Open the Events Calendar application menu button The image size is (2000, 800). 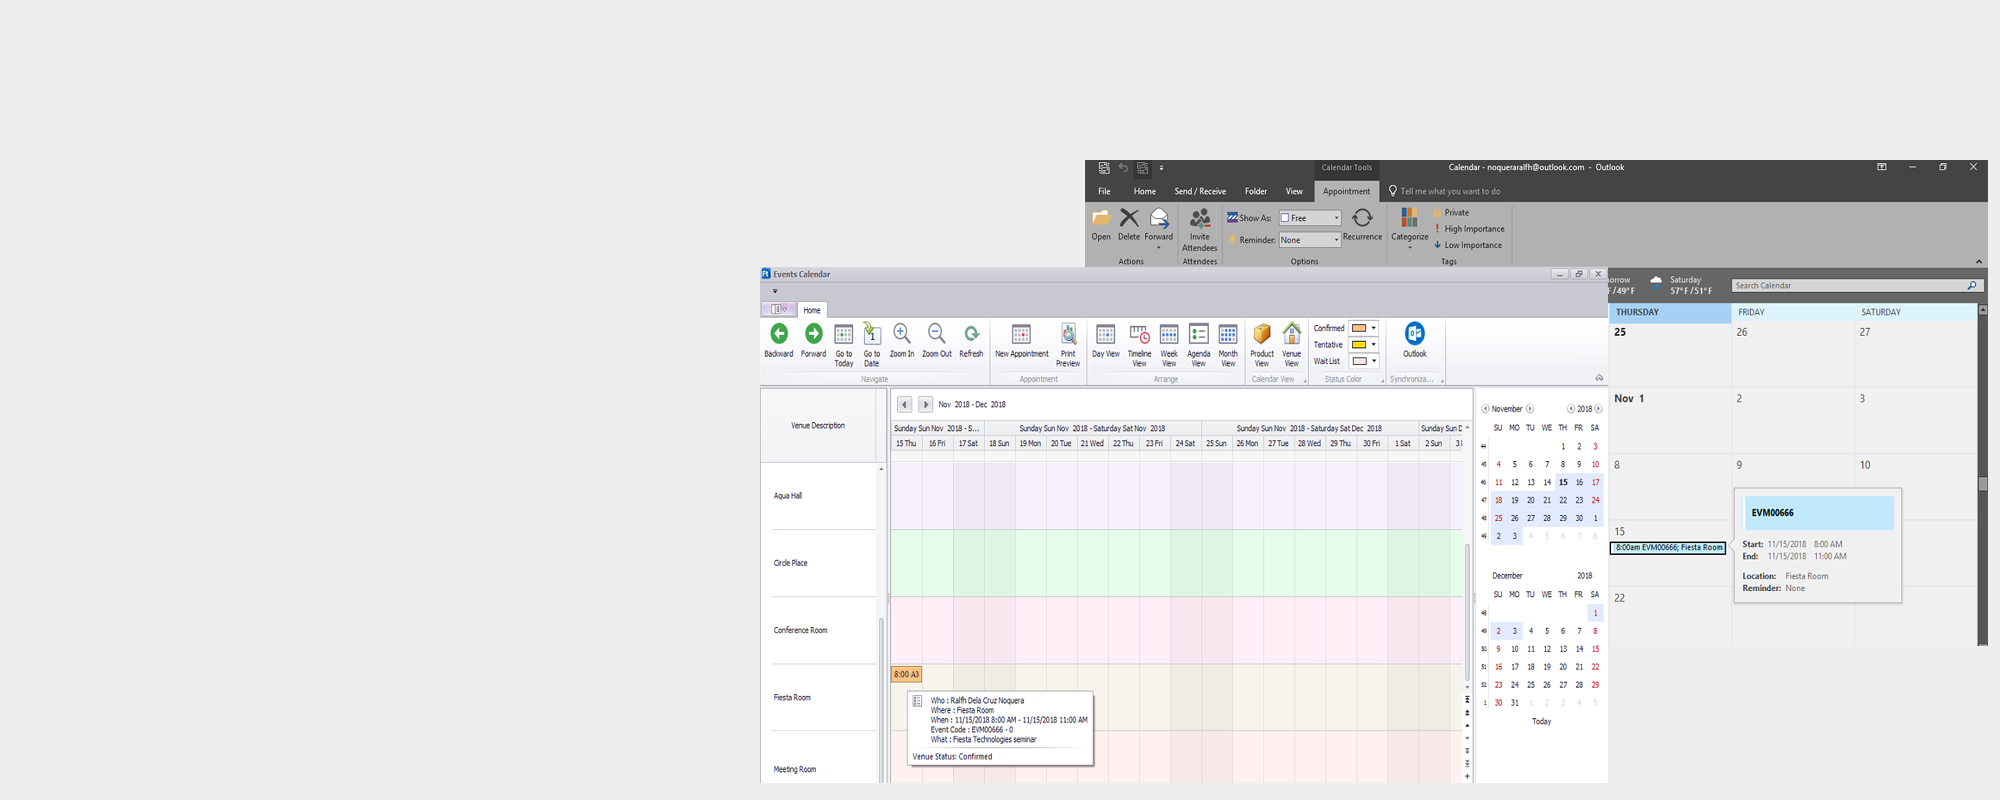(x=780, y=310)
